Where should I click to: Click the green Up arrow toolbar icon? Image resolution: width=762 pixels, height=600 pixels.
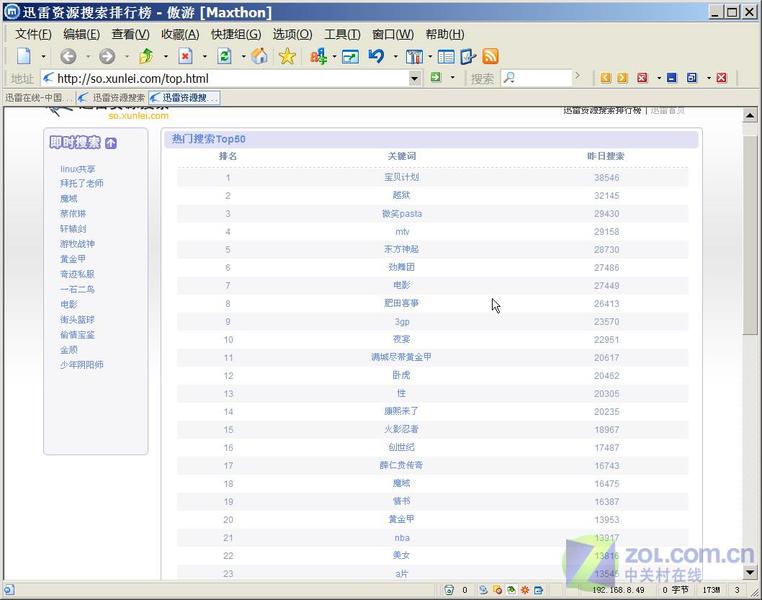pos(146,56)
